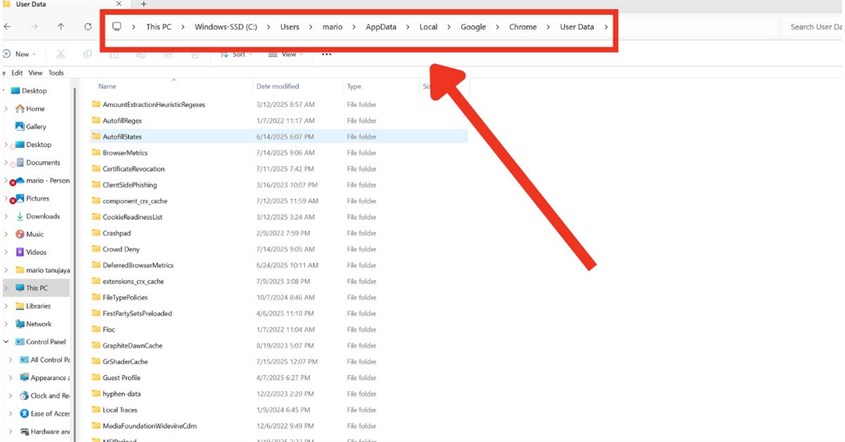Select the hyphen-data folder
Image resolution: width=845 pixels, height=442 pixels.
click(122, 393)
